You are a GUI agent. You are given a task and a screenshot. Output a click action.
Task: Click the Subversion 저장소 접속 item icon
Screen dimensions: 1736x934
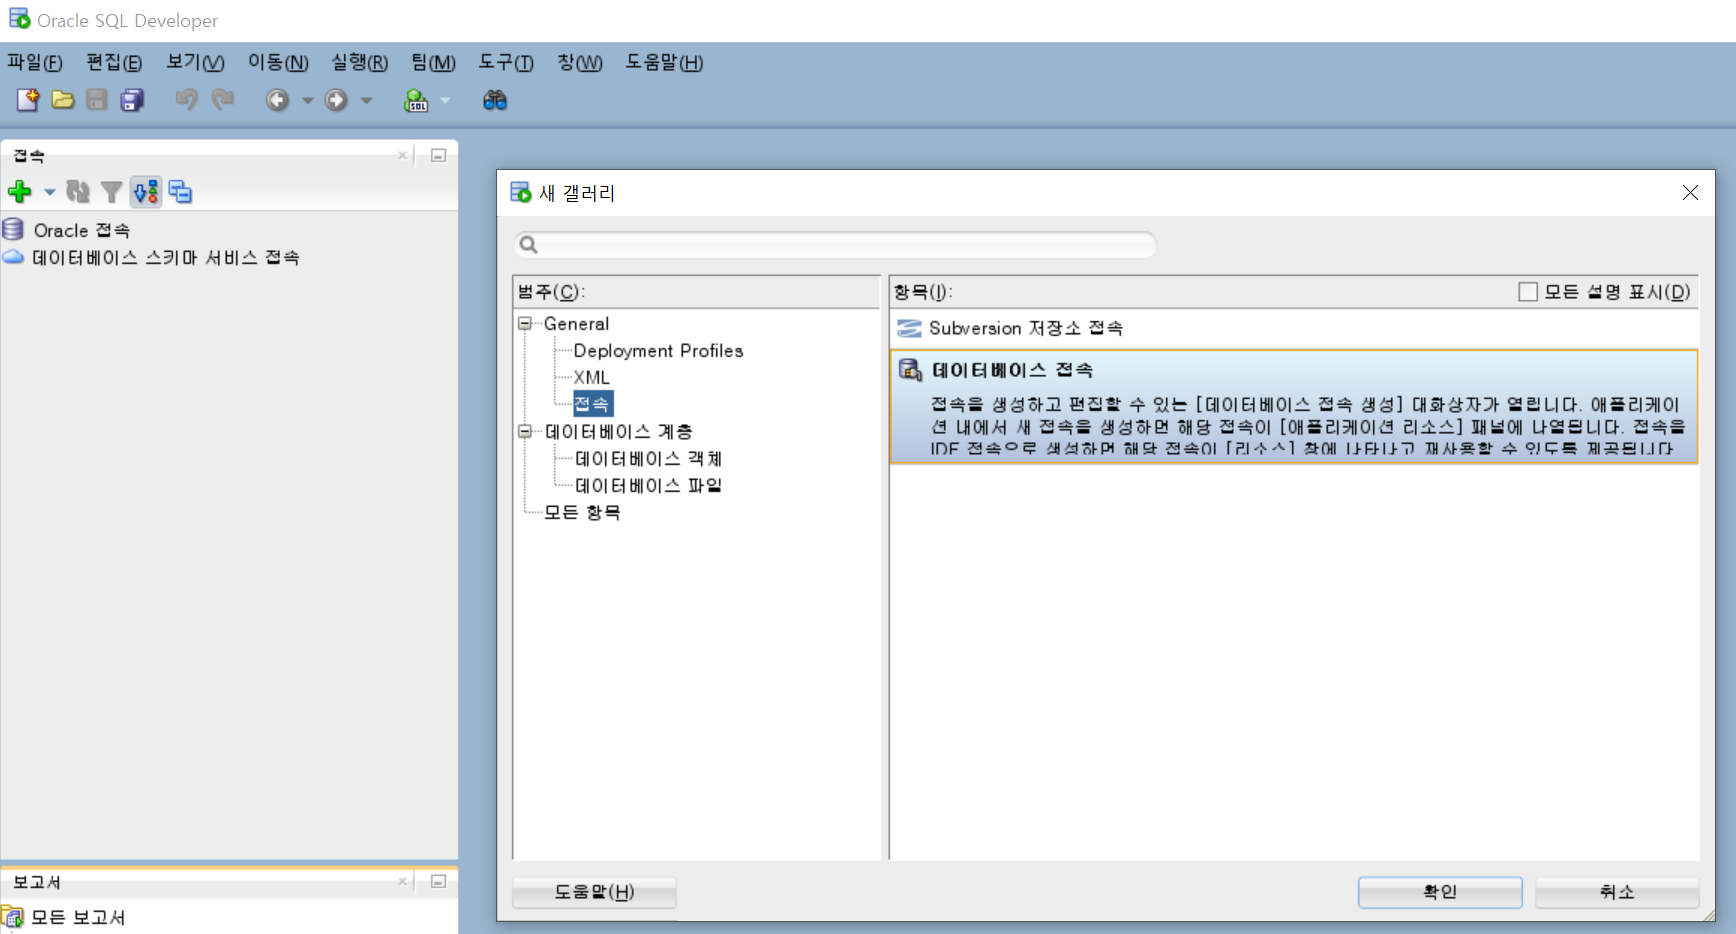click(x=909, y=328)
